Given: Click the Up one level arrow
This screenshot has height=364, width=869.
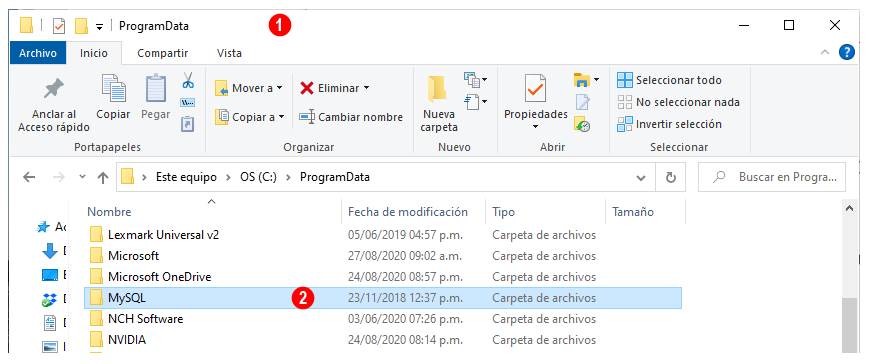Looking at the screenshot, I should (103, 177).
